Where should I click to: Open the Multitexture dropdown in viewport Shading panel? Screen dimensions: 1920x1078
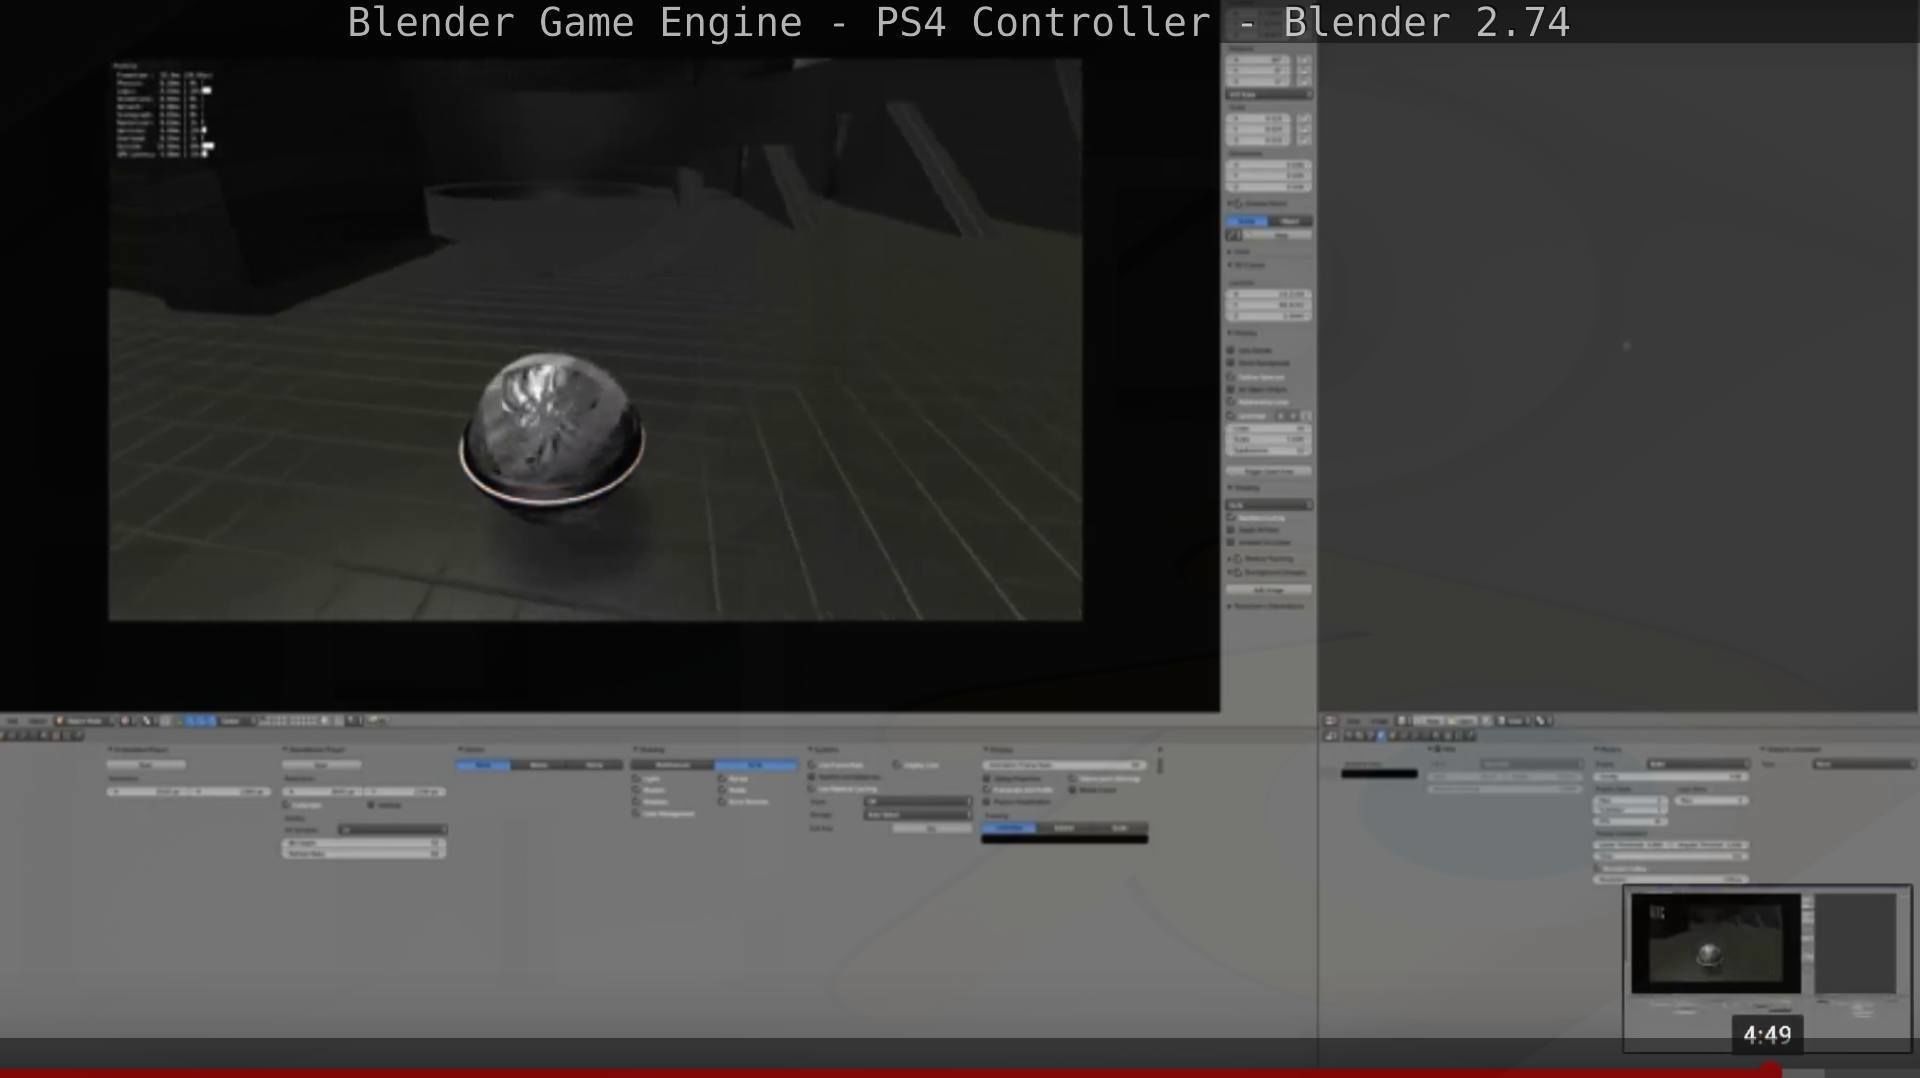[x=1268, y=505]
